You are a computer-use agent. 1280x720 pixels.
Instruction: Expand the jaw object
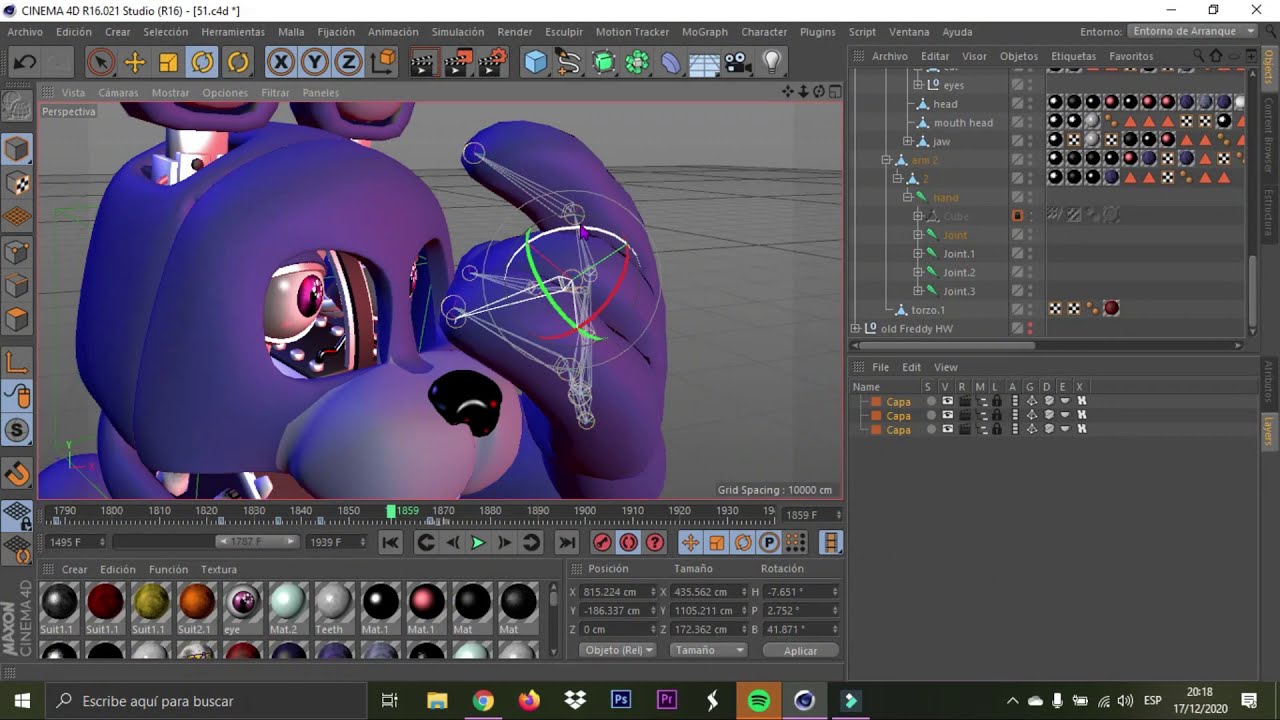[908, 141]
